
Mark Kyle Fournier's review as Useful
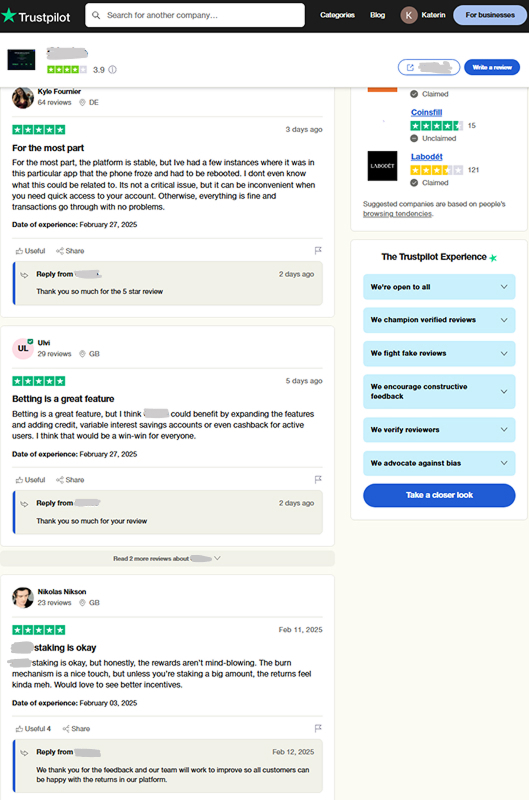pos(30,251)
